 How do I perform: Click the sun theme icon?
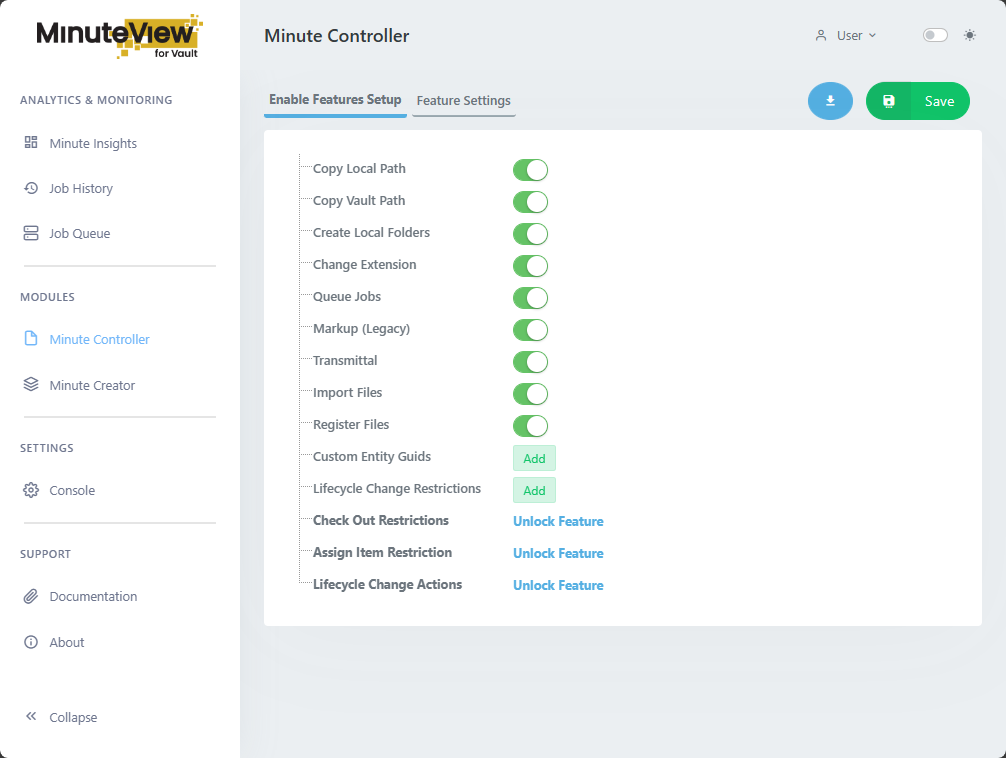[969, 34]
